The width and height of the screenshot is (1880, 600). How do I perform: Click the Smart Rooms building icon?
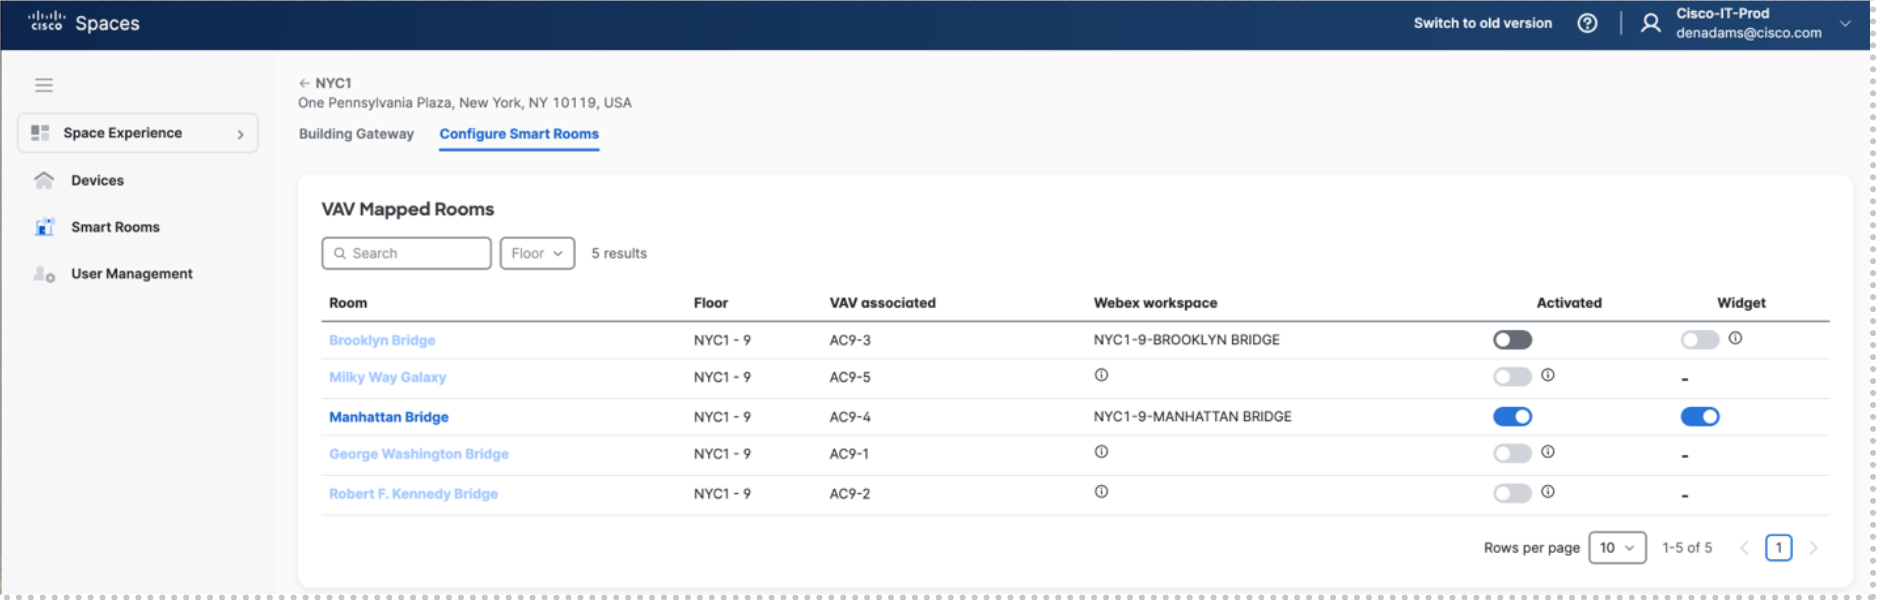[44, 227]
